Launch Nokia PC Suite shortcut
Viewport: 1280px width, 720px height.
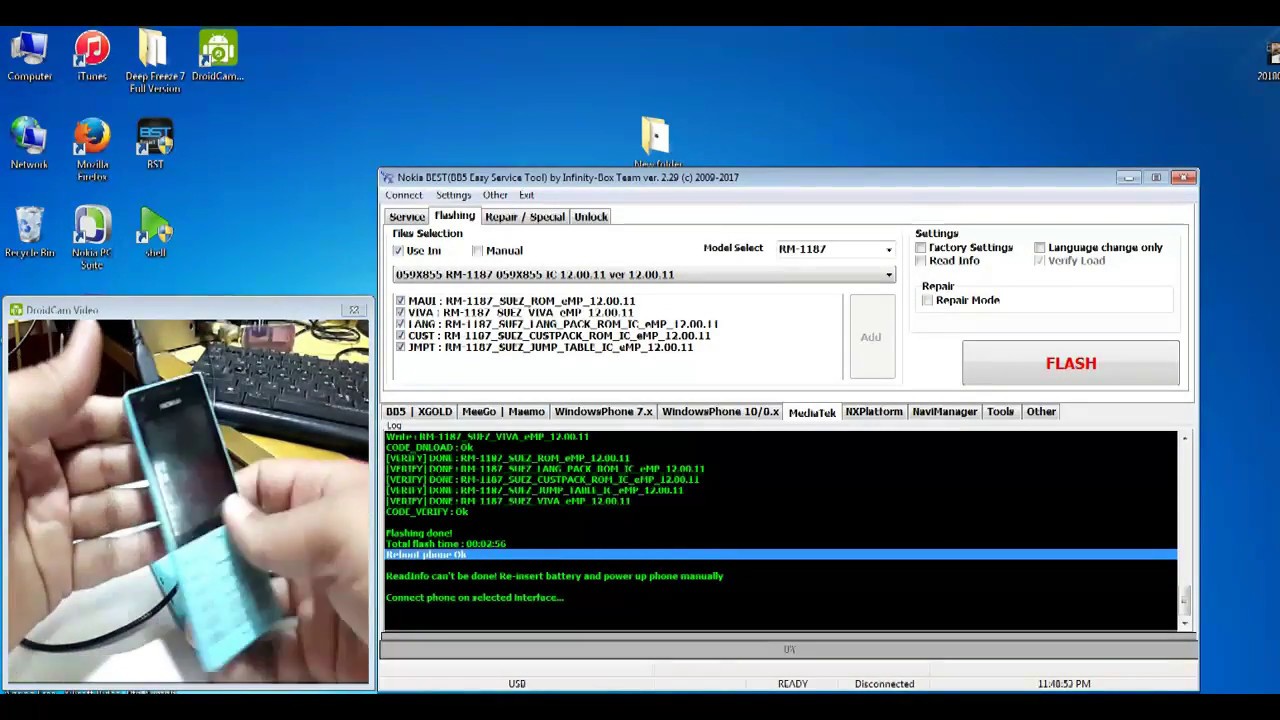coord(92,238)
